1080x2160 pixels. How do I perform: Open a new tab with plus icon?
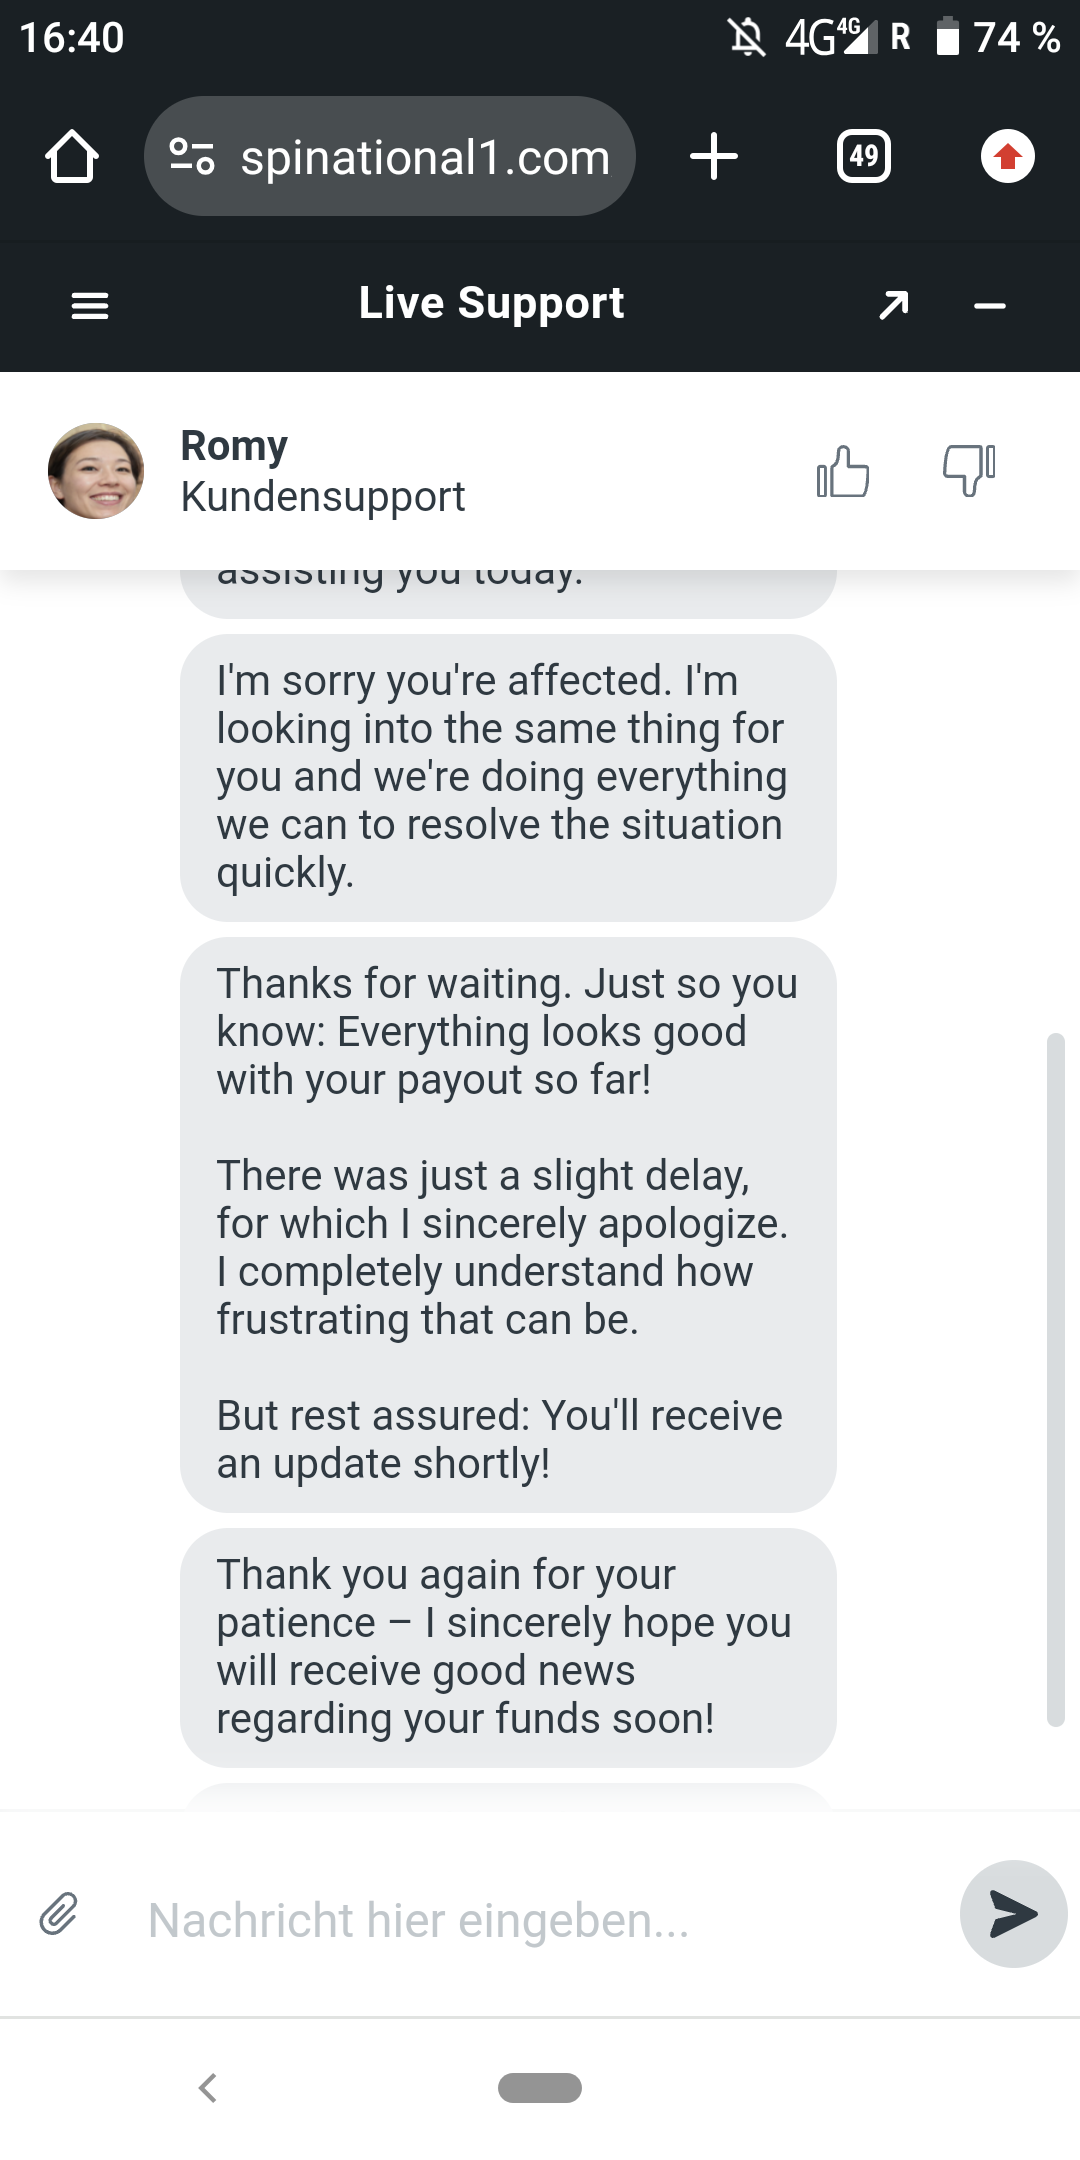coord(714,157)
